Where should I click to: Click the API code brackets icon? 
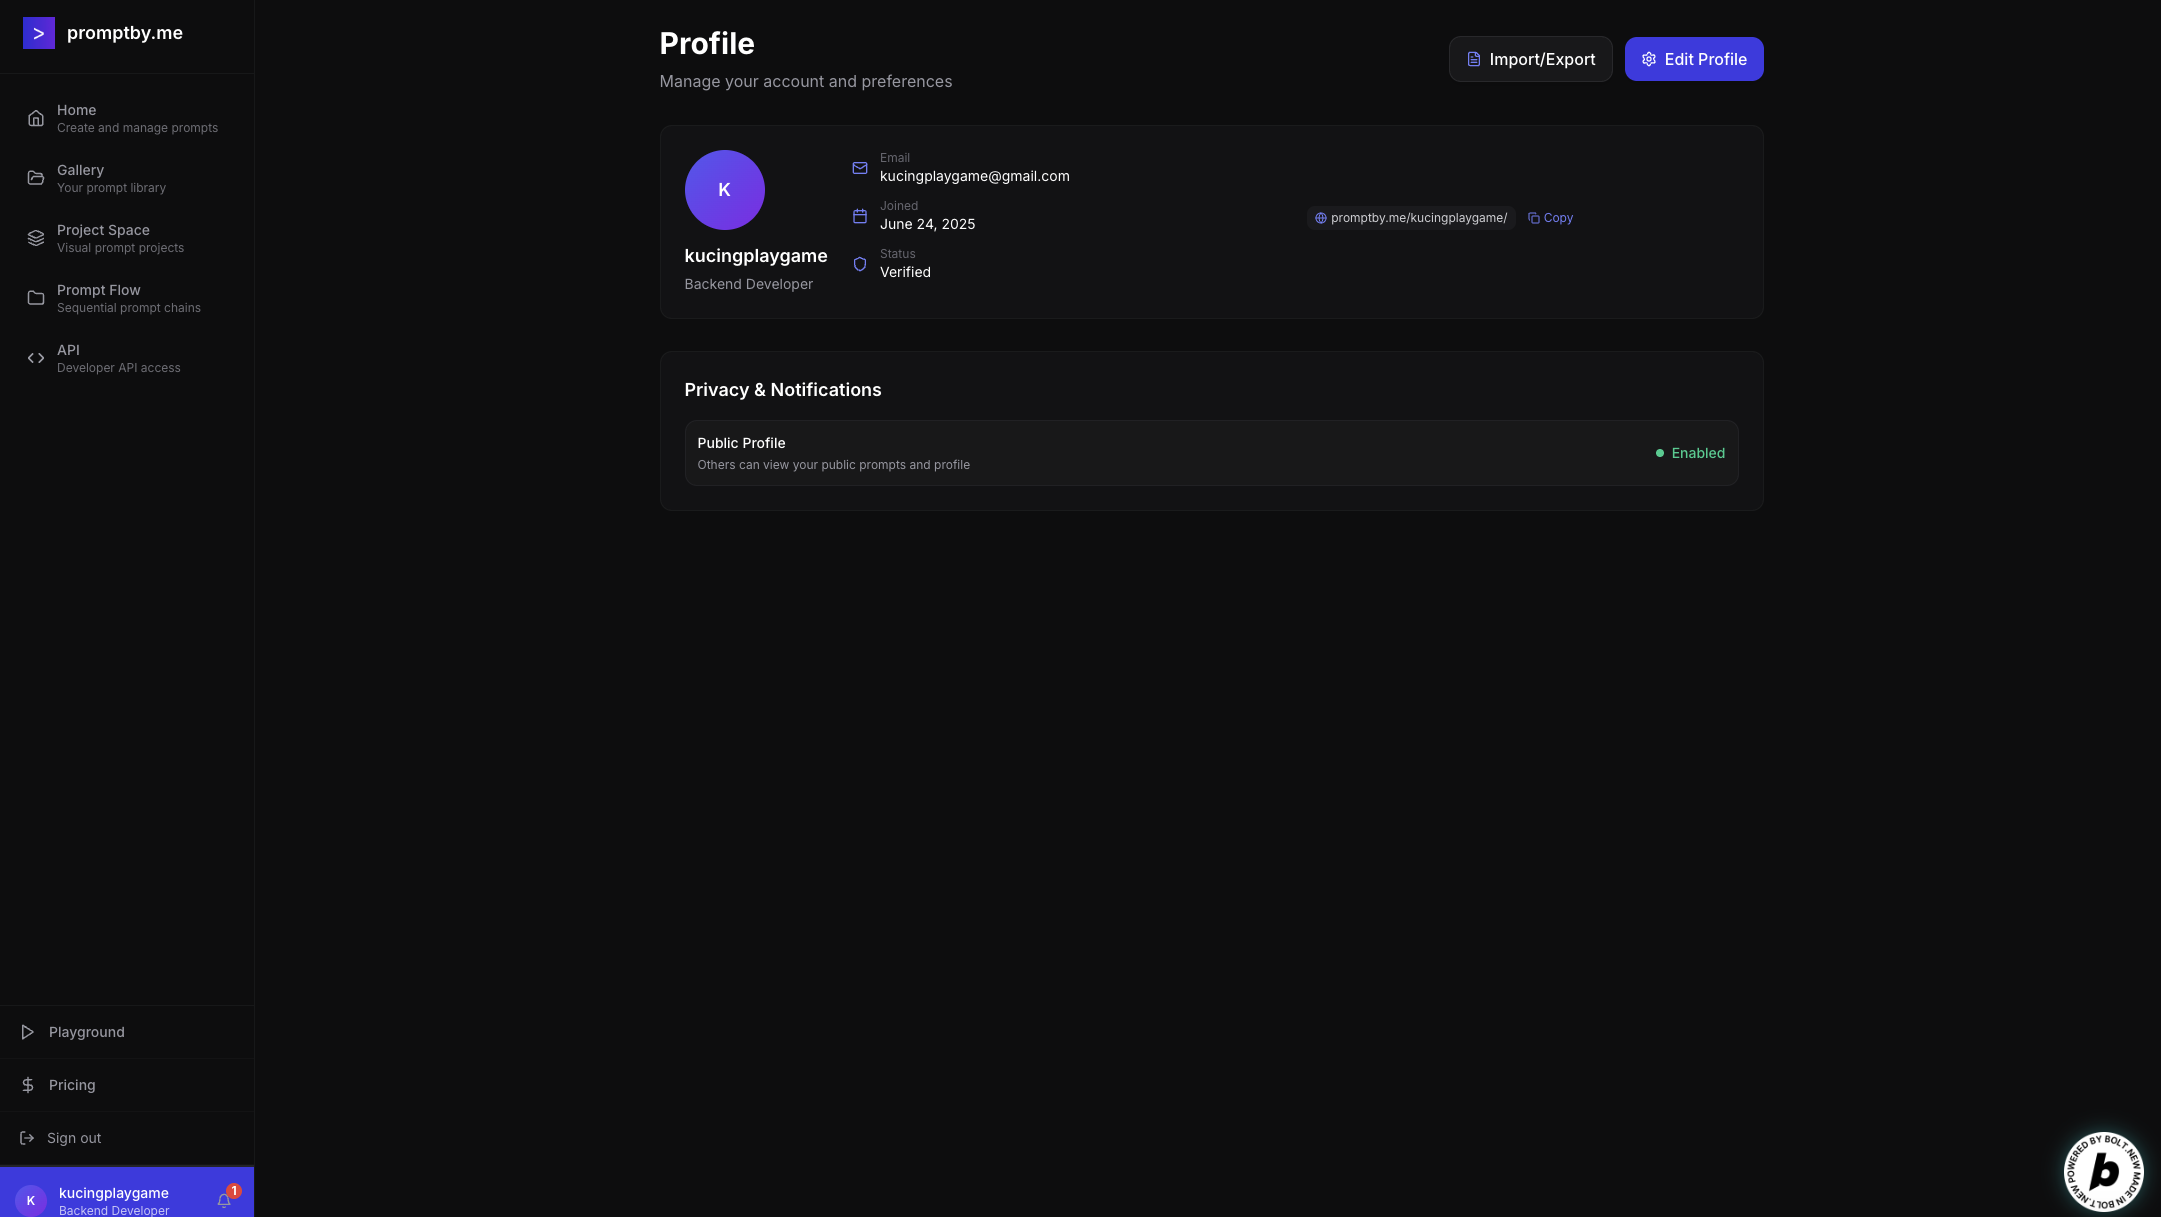(36, 358)
